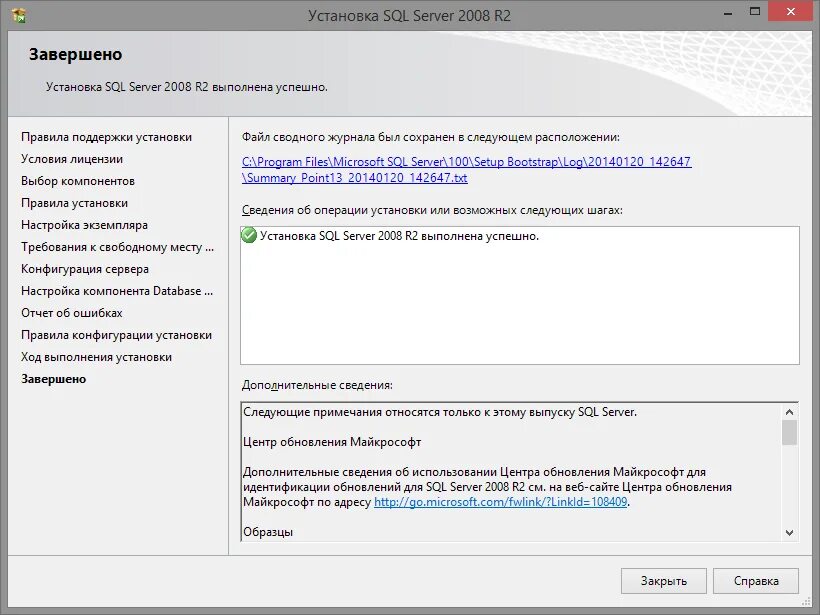Select the Правила поддержки установки step
The height and width of the screenshot is (615, 820).
(106, 137)
